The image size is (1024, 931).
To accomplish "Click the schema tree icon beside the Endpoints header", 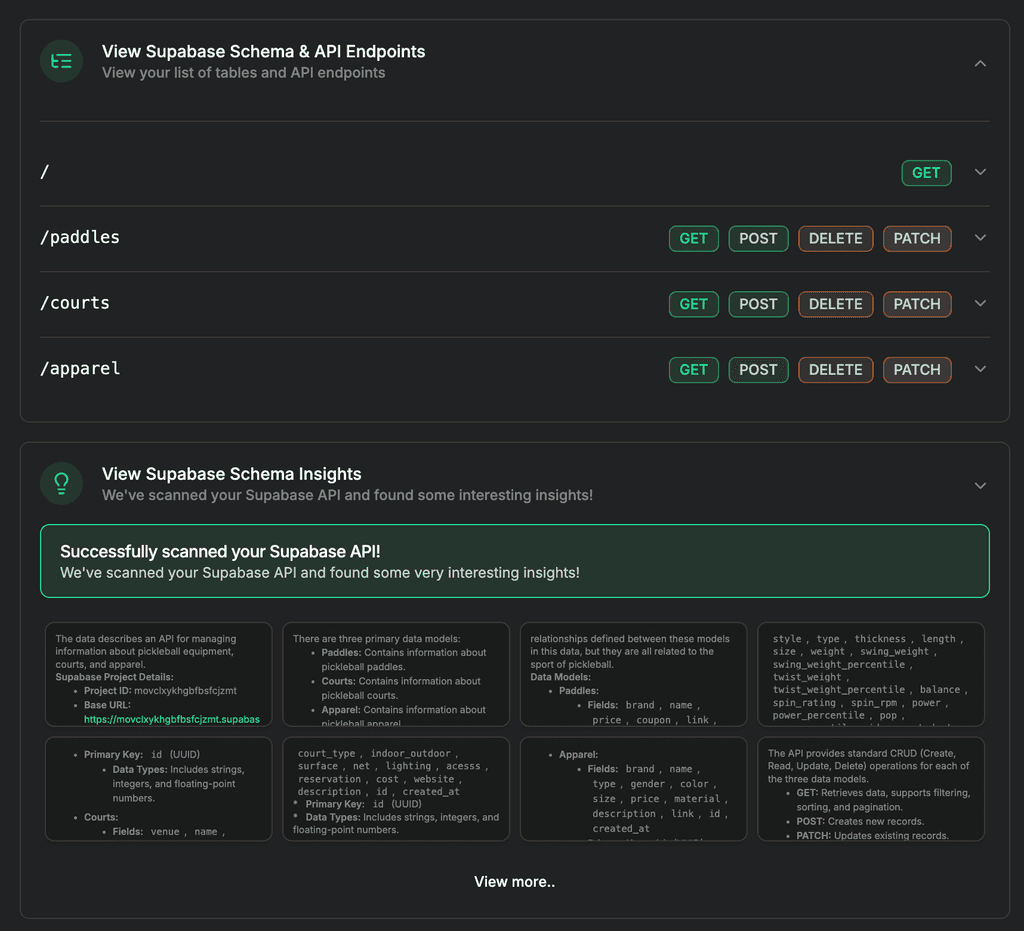I will pyautogui.click(x=61, y=61).
